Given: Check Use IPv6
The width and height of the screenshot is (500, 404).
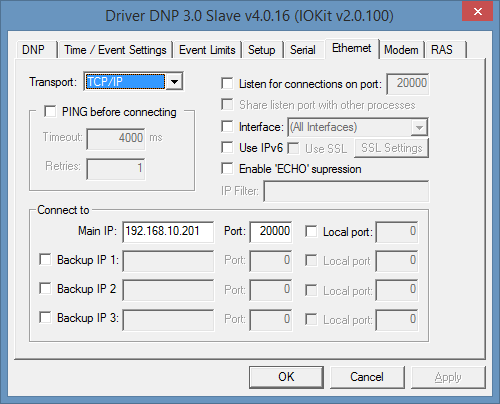Looking at the screenshot, I should point(227,148).
